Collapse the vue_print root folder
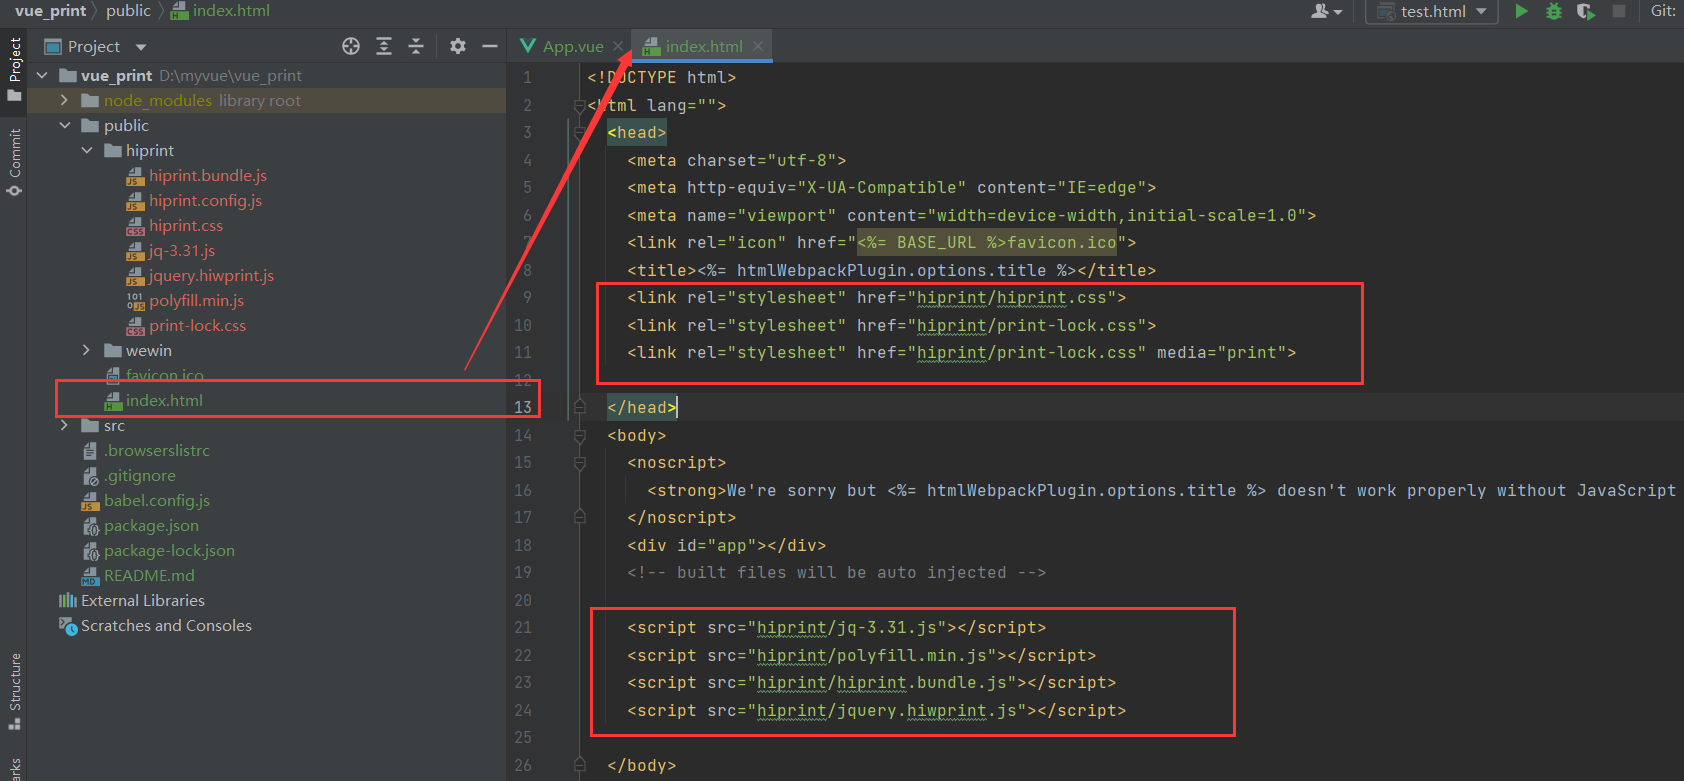 point(42,75)
